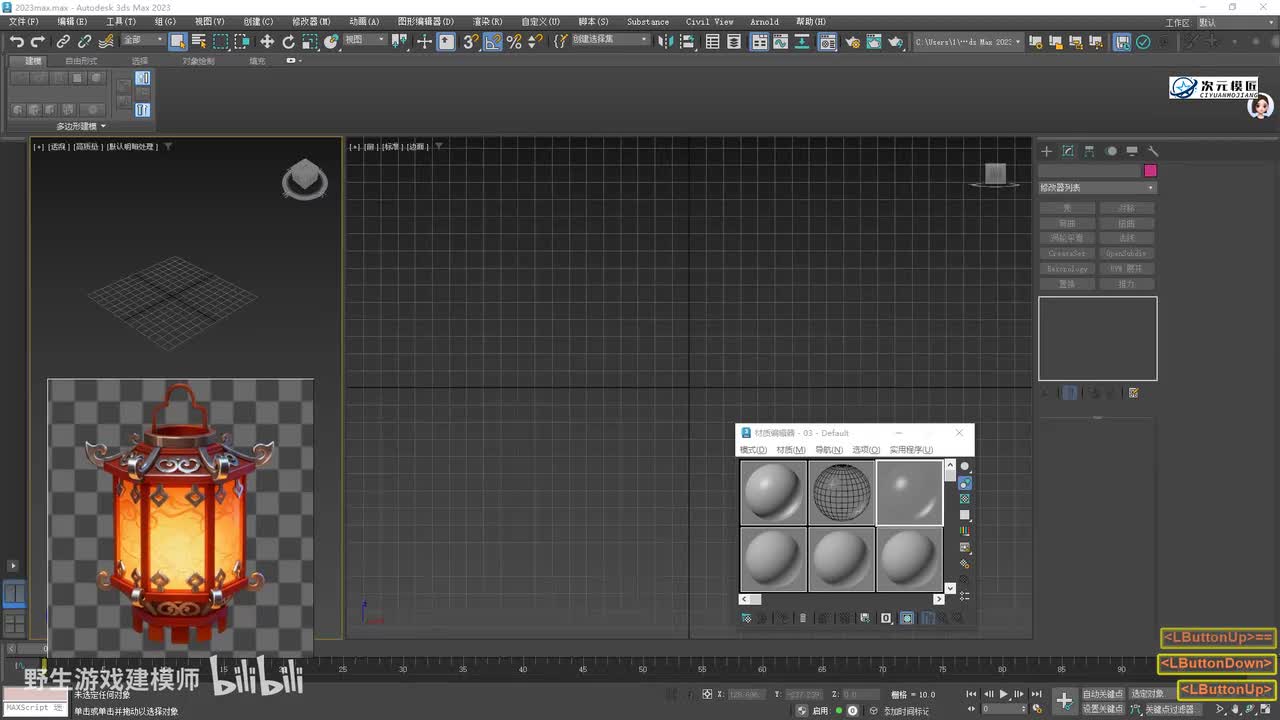
Task: Click the Mirror tool icon
Action: [x=667, y=41]
